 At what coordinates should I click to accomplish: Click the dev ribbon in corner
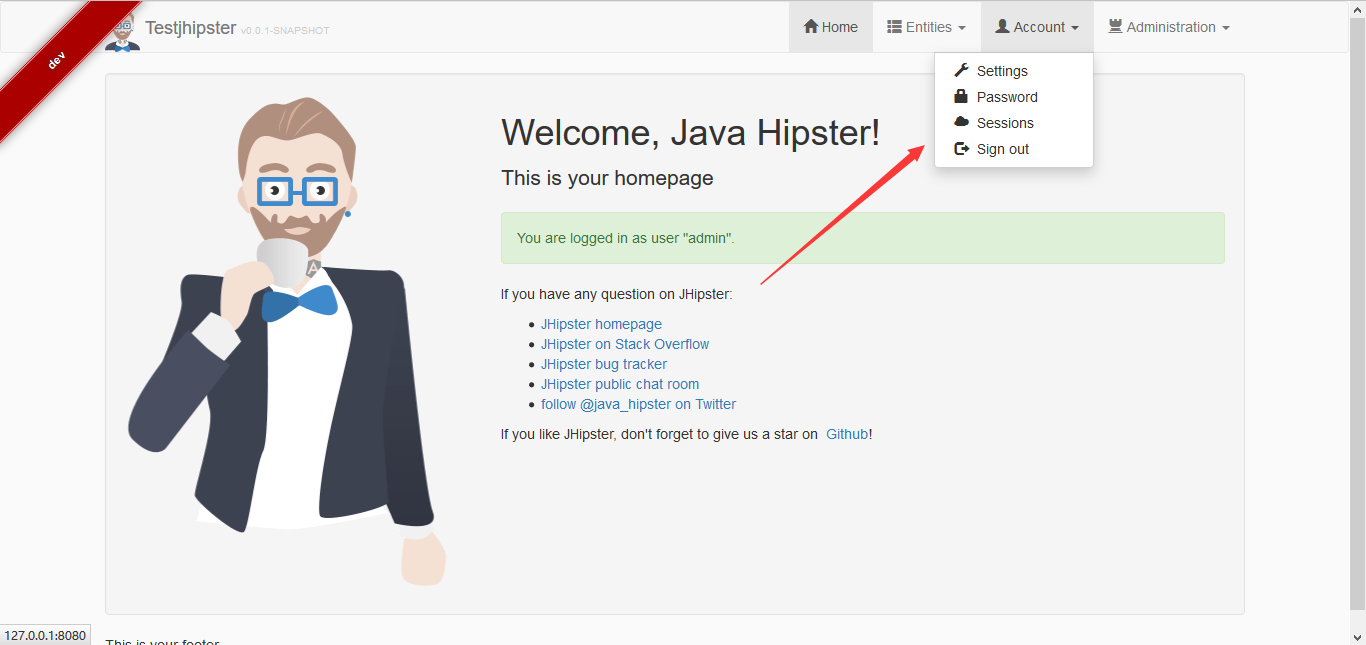tap(57, 60)
